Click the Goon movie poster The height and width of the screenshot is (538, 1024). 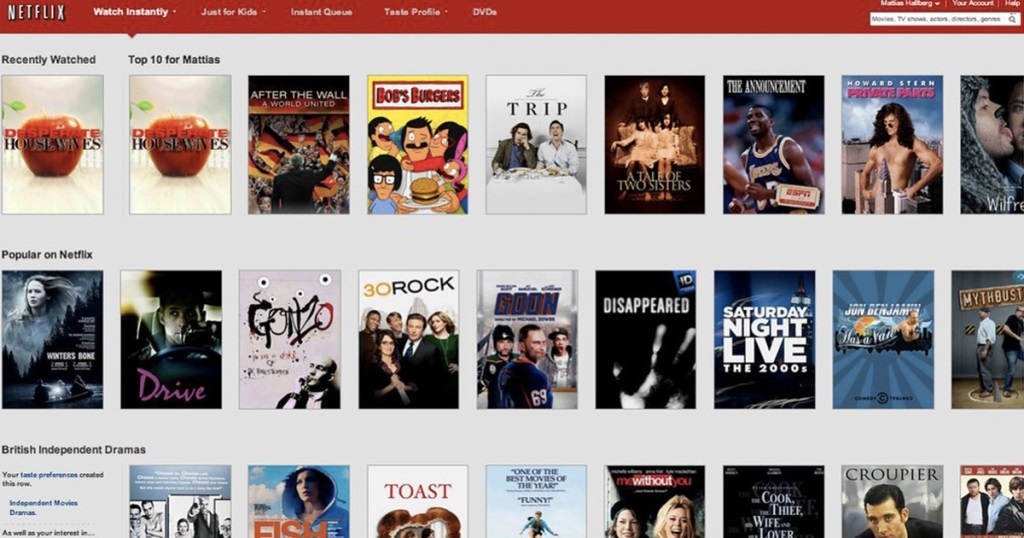tap(527, 339)
